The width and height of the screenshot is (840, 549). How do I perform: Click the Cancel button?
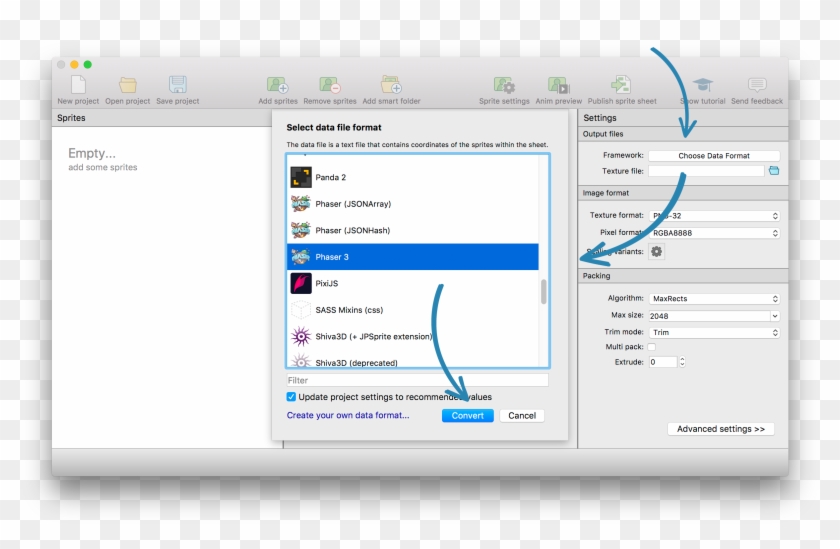pyautogui.click(x=522, y=416)
